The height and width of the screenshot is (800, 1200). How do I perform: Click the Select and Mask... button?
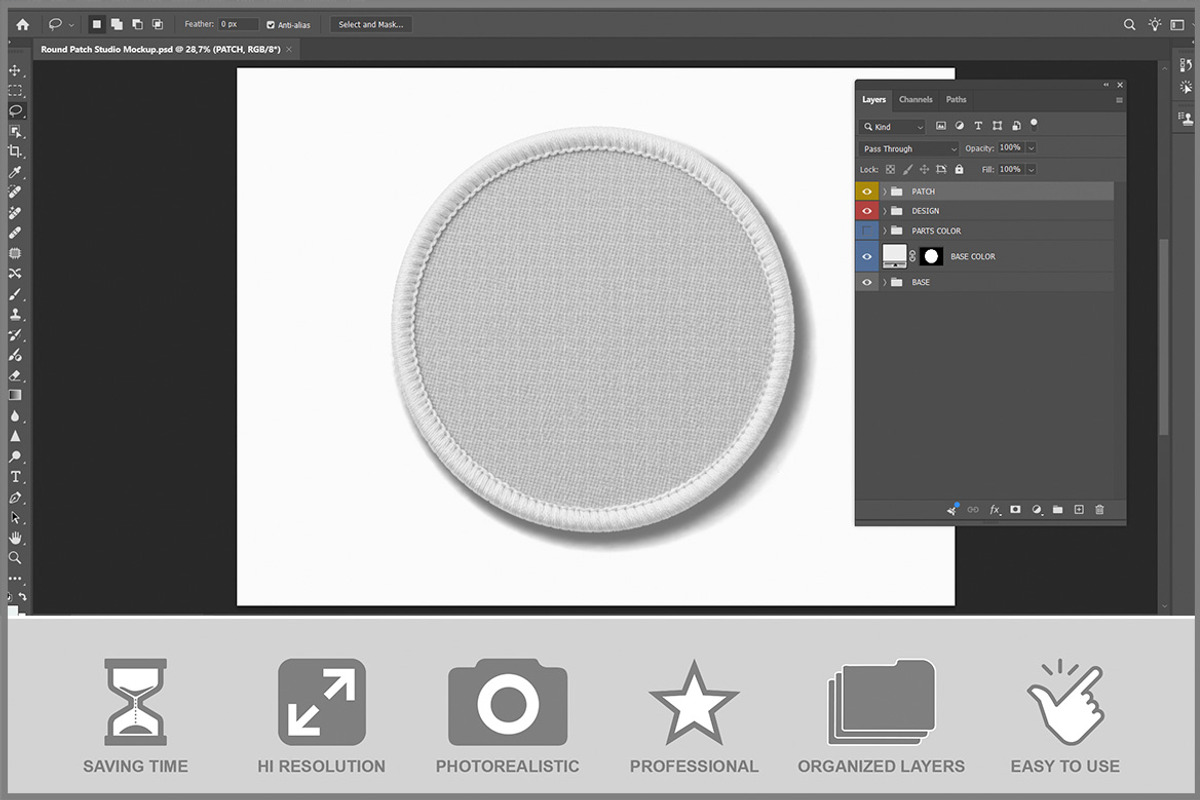click(371, 24)
